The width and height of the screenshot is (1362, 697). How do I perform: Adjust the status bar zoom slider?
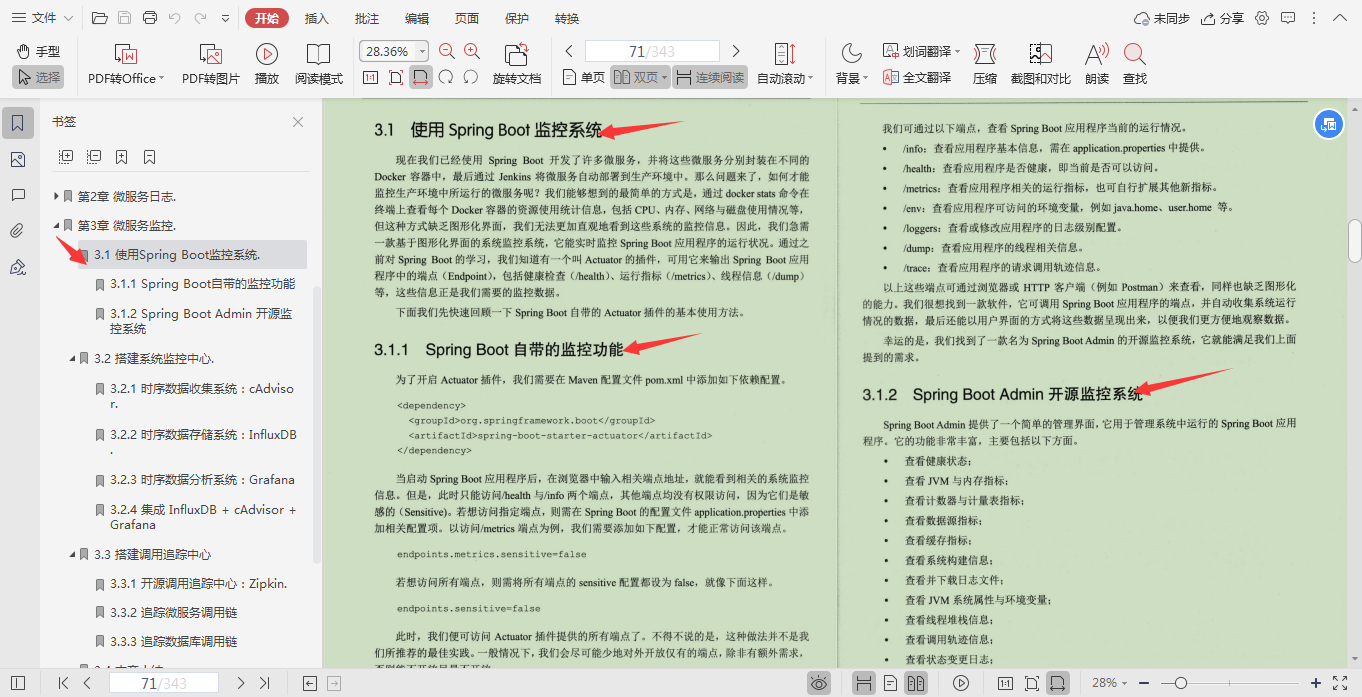point(1181,683)
